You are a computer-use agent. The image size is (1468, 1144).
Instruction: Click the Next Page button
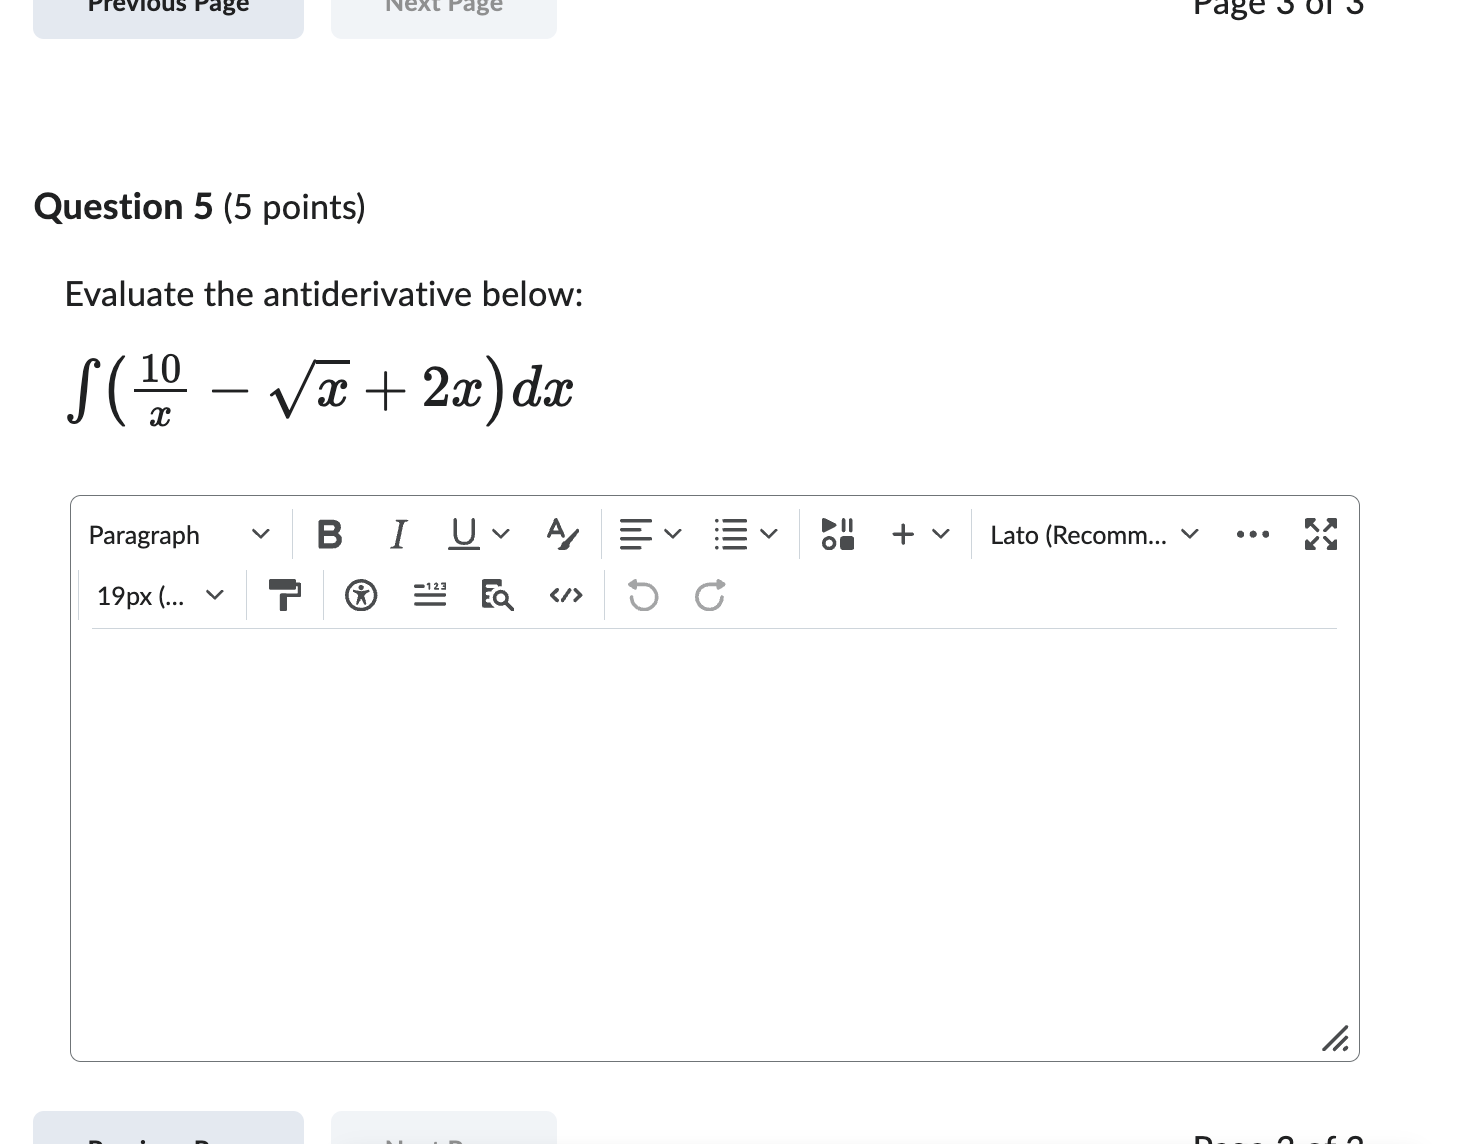point(443,10)
